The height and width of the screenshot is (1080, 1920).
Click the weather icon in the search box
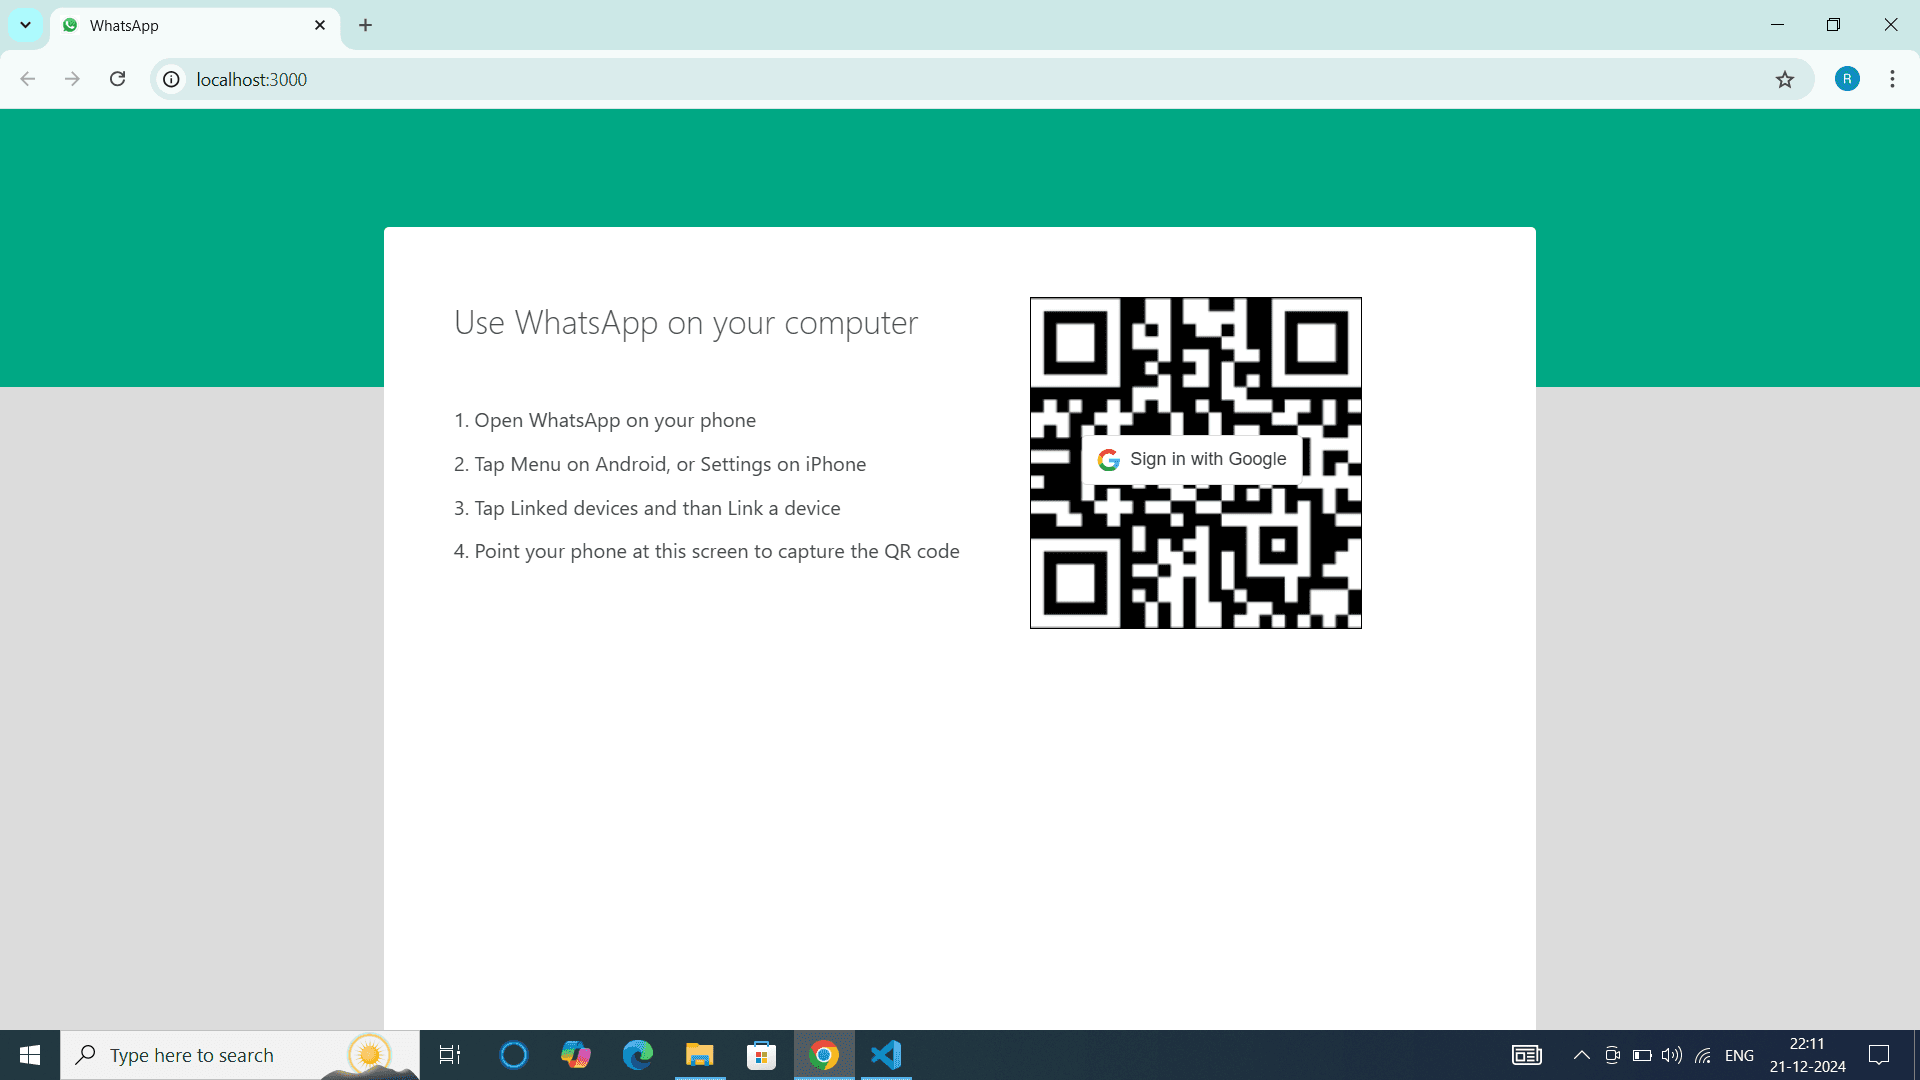click(370, 1055)
